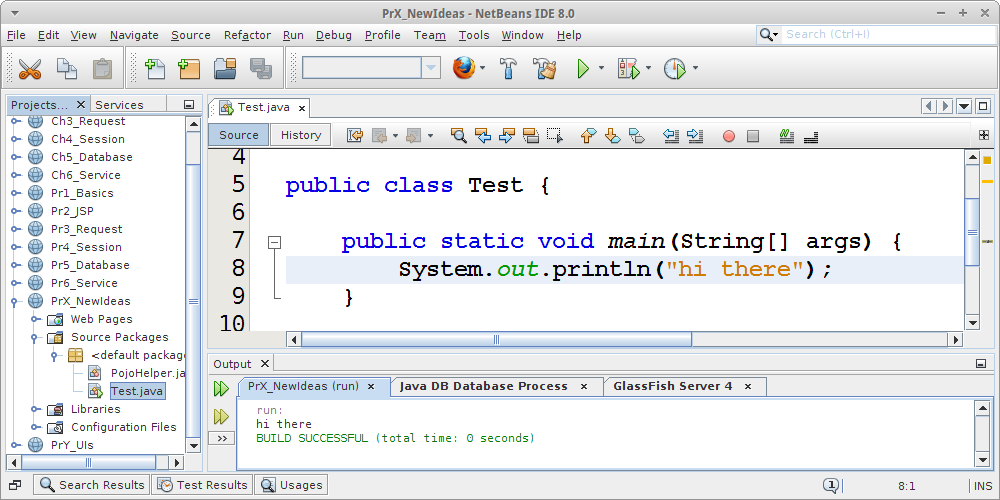Click Shift Line Left editor icon

(670, 135)
